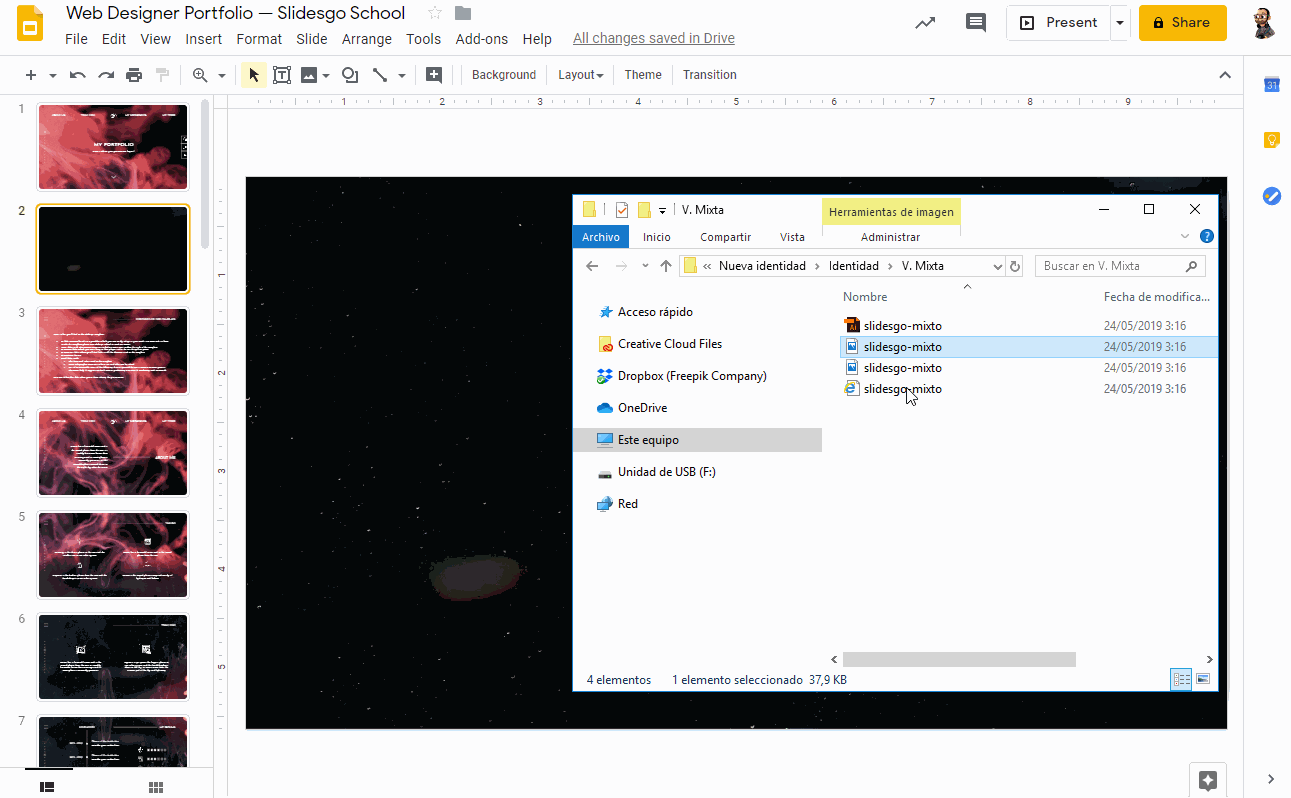Click the Insert image icon
The width and height of the screenshot is (1291, 798).
pos(309,75)
